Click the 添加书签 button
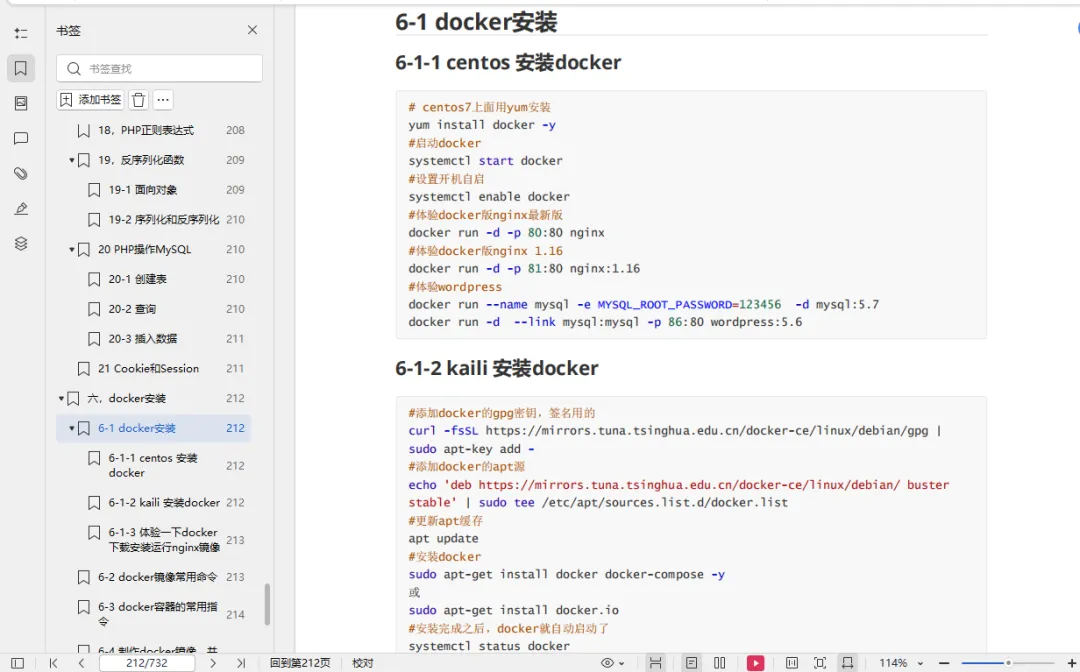1080x672 pixels. point(90,100)
